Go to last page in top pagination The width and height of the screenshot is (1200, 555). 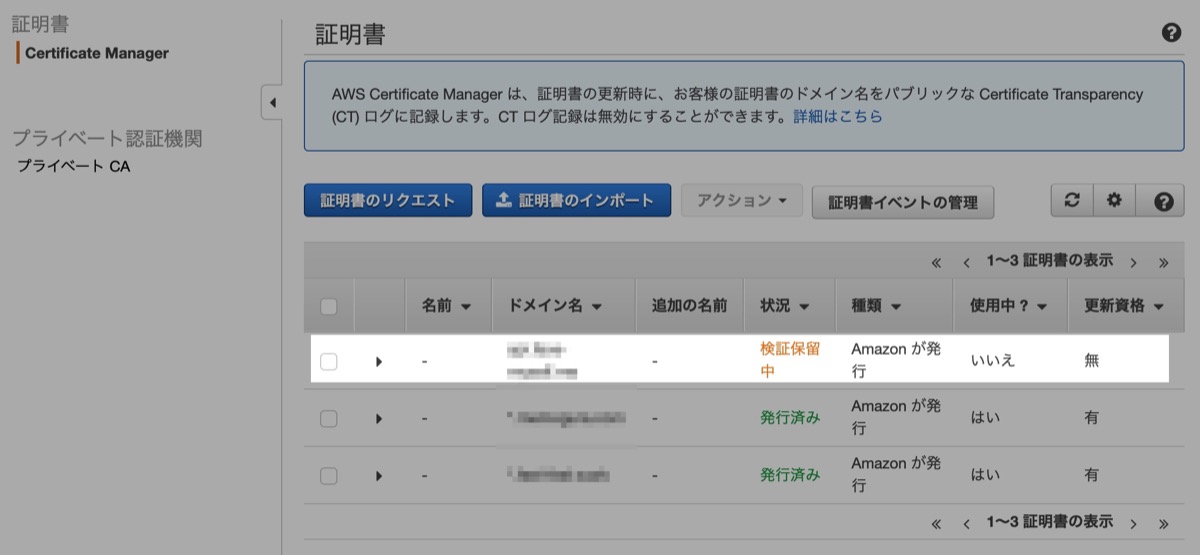click(1163, 262)
